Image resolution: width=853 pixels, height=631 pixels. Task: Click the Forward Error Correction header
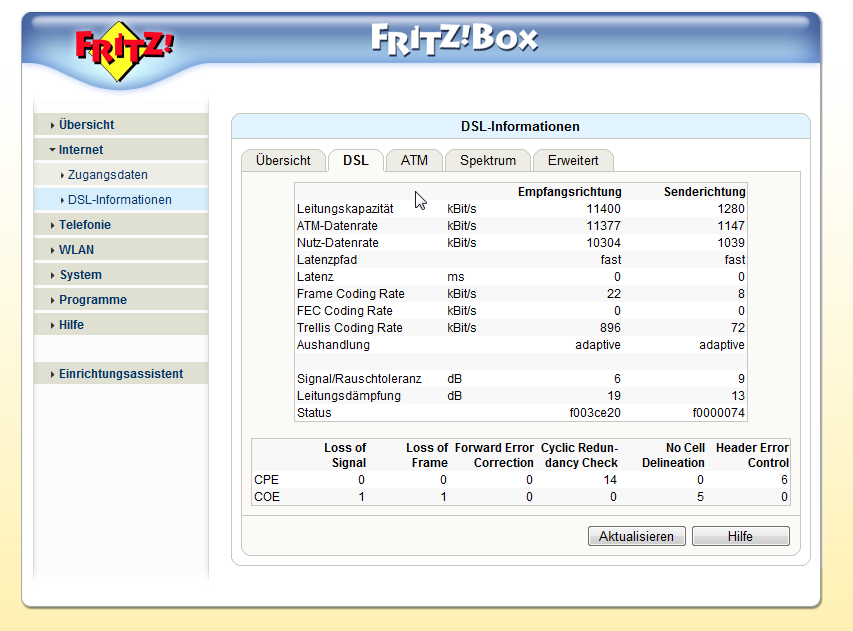coord(495,455)
